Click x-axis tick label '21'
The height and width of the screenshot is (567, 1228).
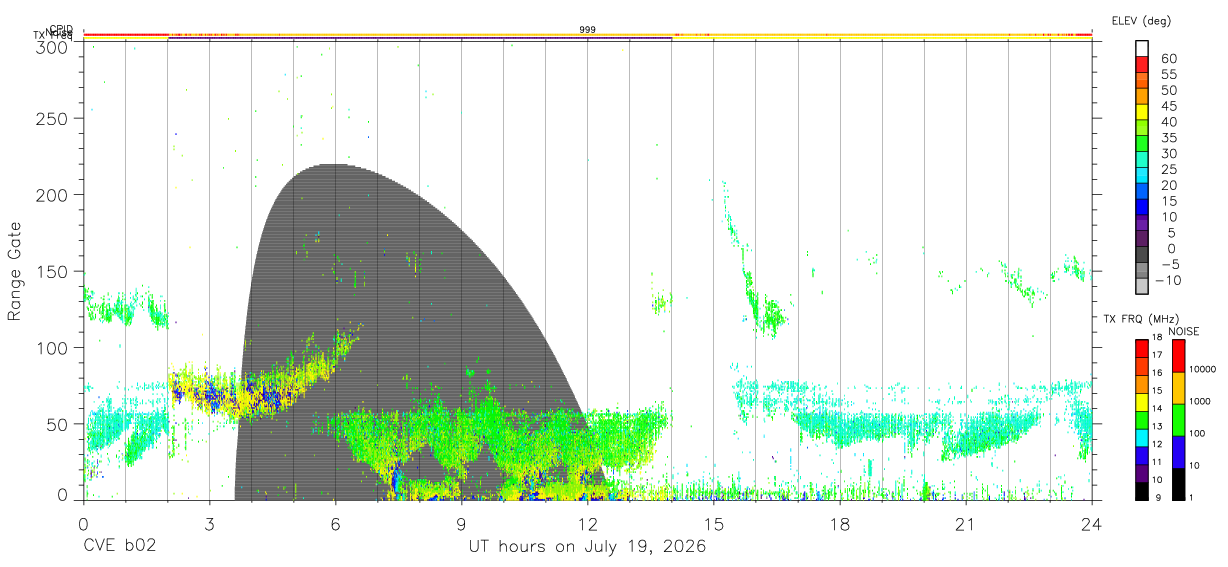point(965,525)
